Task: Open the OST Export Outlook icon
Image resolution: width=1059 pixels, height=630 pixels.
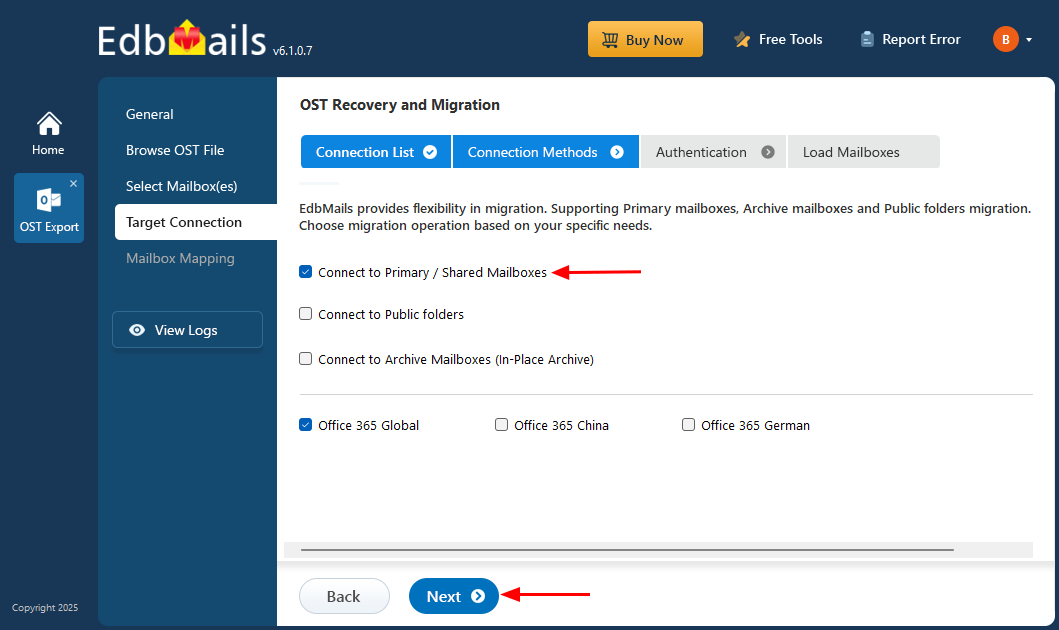Action: pos(49,200)
